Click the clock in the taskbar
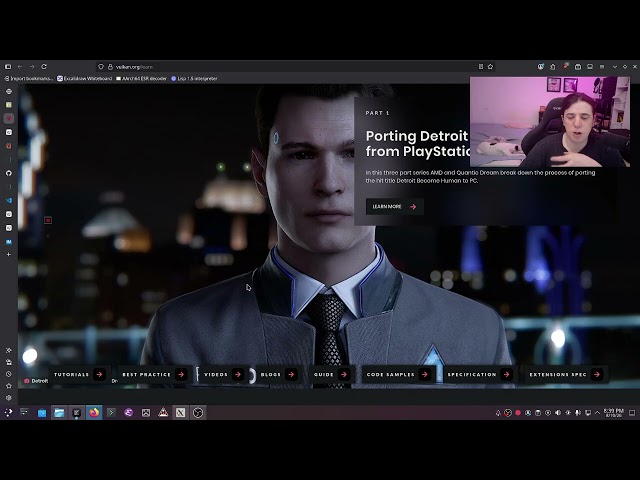640x480 pixels. tap(613, 413)
